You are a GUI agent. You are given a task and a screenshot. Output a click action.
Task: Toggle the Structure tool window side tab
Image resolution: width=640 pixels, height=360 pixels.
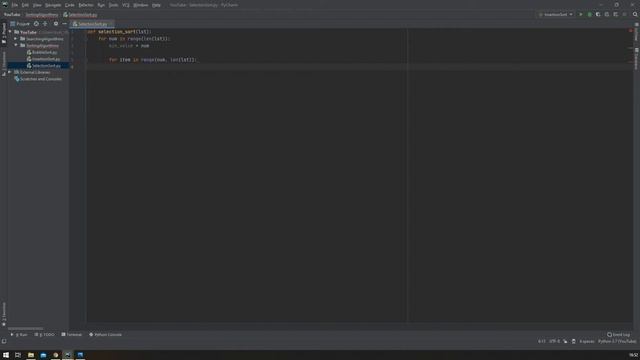tap(4, 63)
